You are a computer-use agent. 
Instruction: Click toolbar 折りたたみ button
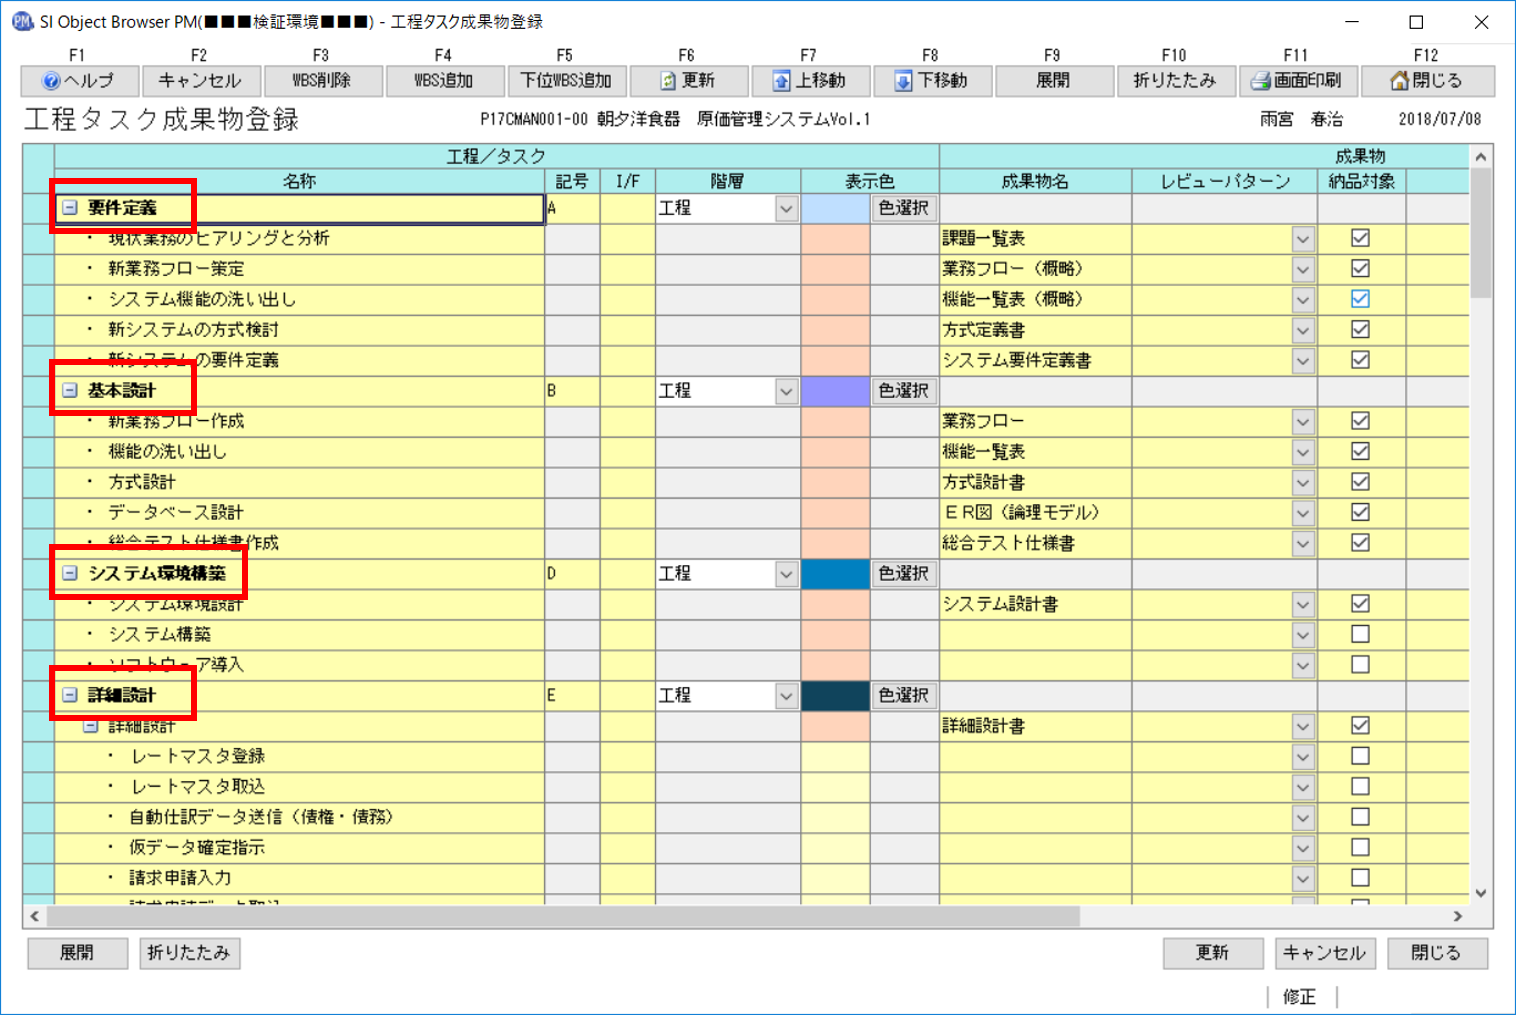coord(1175,81)
